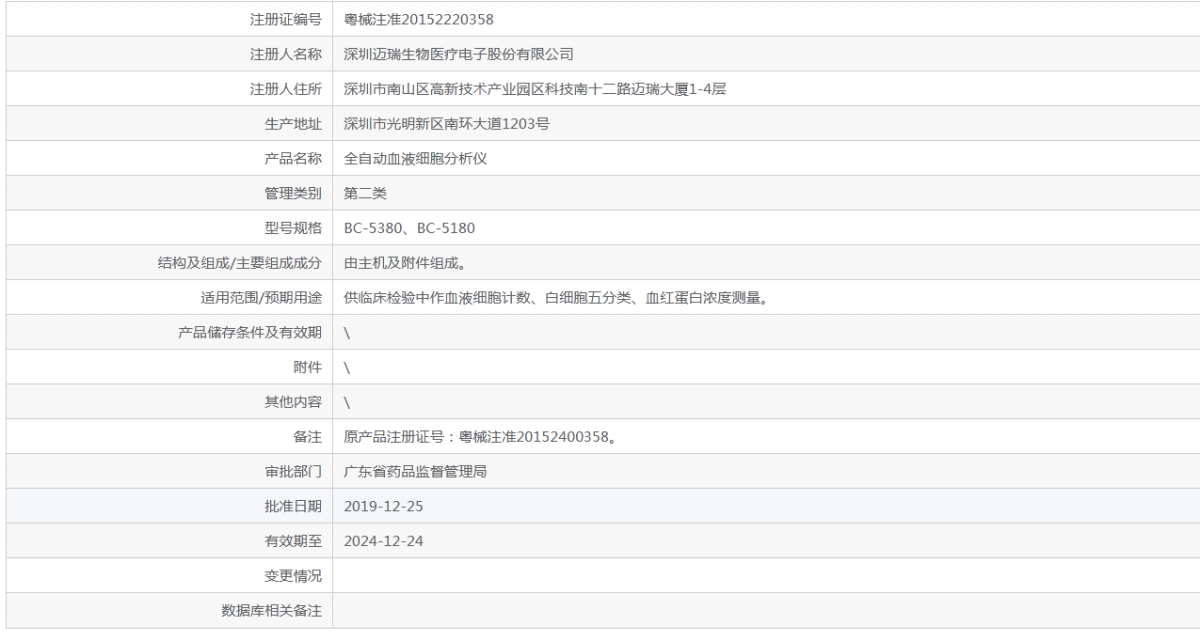Viewport: 1200px width, 641px height.
Task: Click the label 数据库相关备注
Action: click(272, 610)
